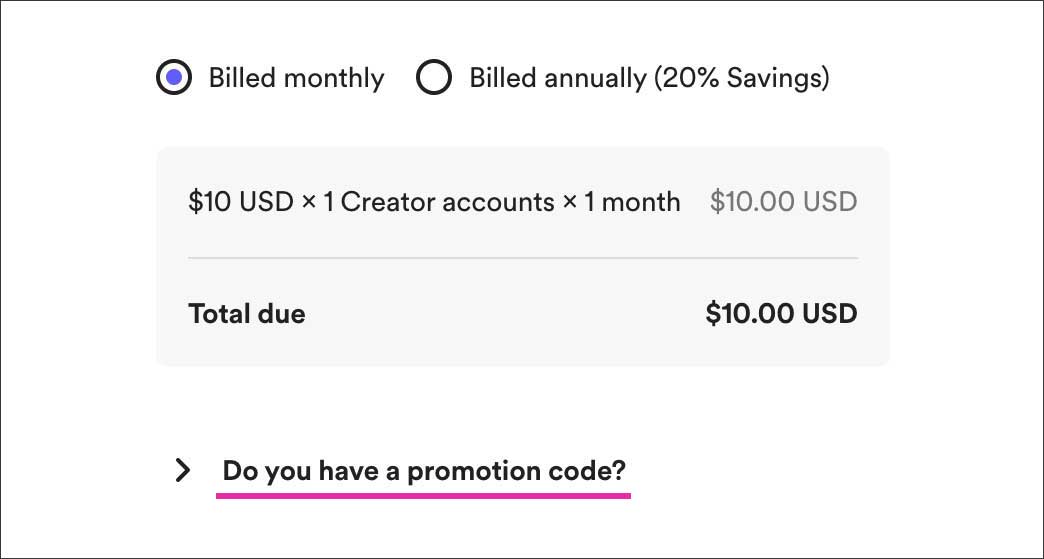Screen dimensions: 1044x559
Task: Click the second multiplication sign before "1 month"
Action: [570, 203]
